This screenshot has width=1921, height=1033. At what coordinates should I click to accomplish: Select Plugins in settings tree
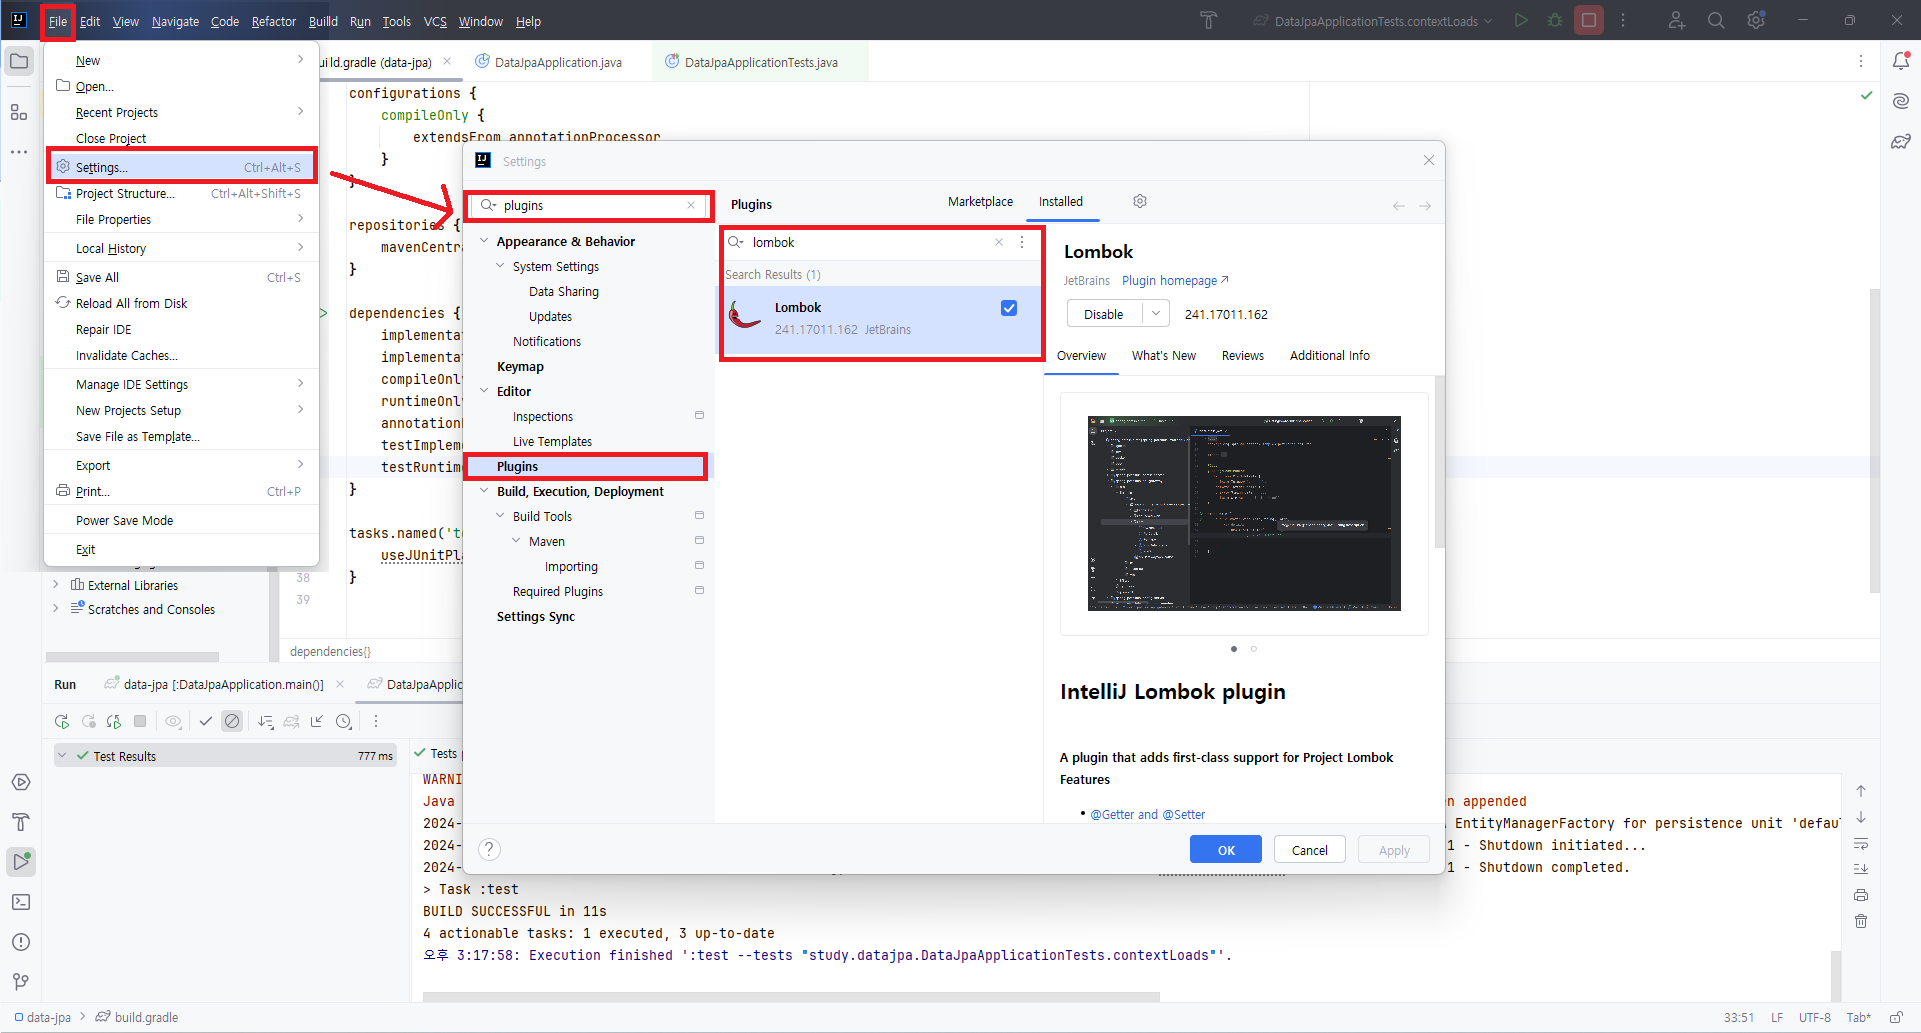(587, 466)
